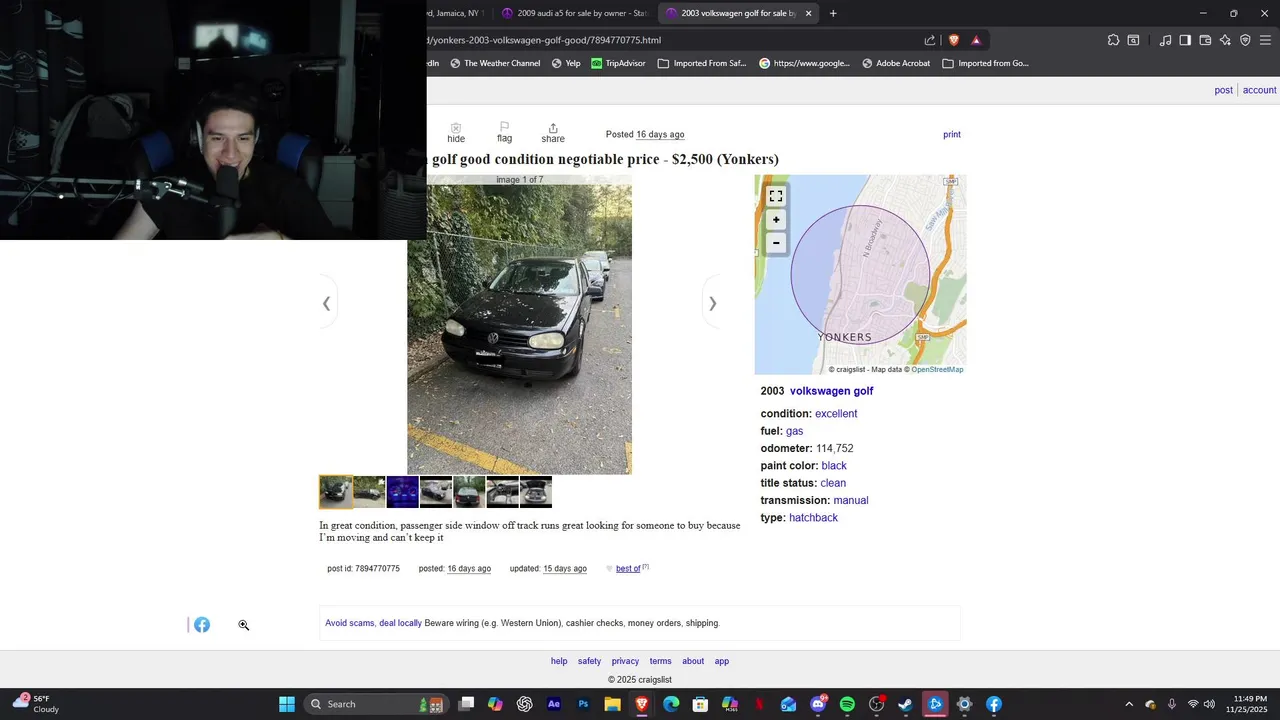Open the Yelp bookmark
This screenshot has height=720, width=1280.
click(x=566, y=63)
